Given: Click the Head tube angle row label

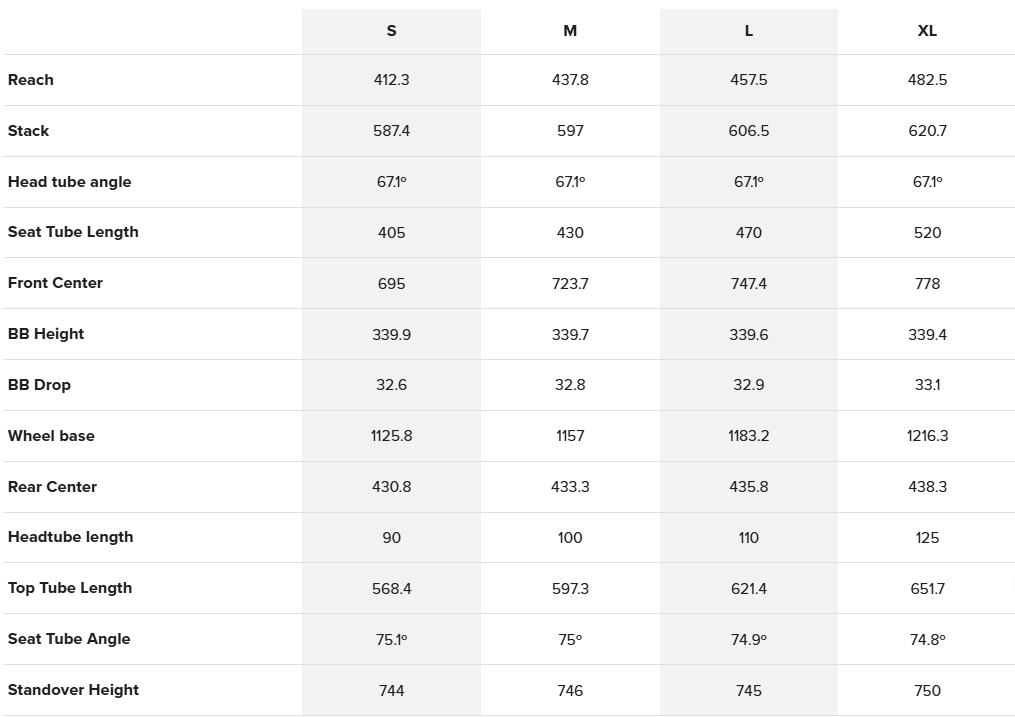Looking at the screenshot, I should tap(69, 182).
